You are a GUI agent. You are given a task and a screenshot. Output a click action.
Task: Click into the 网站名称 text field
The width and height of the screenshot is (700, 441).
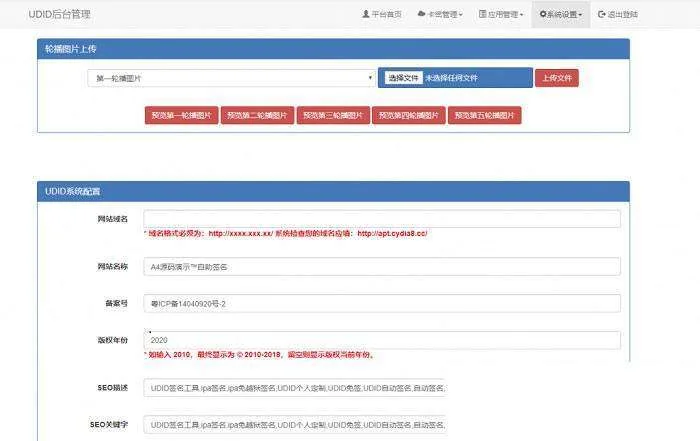click(382, 267)
